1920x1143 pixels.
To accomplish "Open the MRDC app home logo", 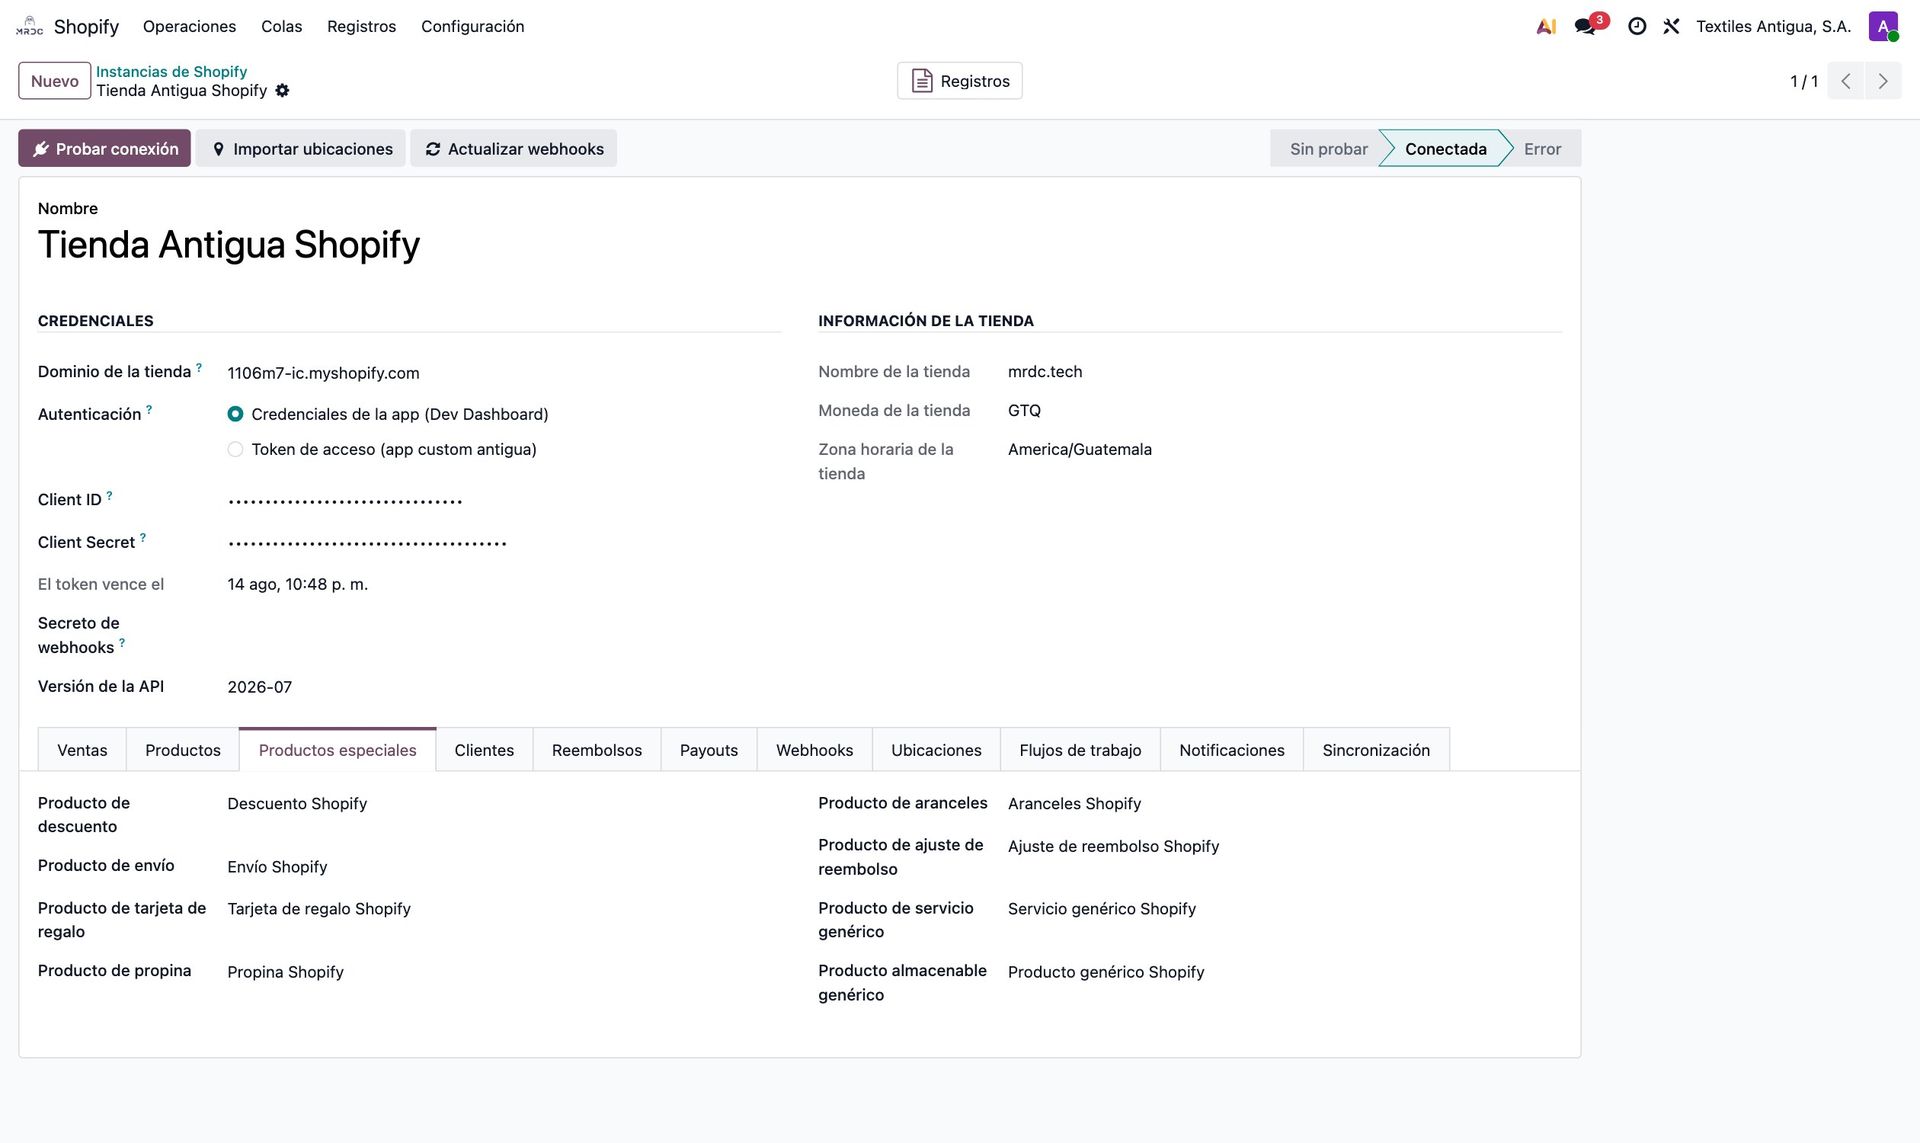I will coord(30,26).
